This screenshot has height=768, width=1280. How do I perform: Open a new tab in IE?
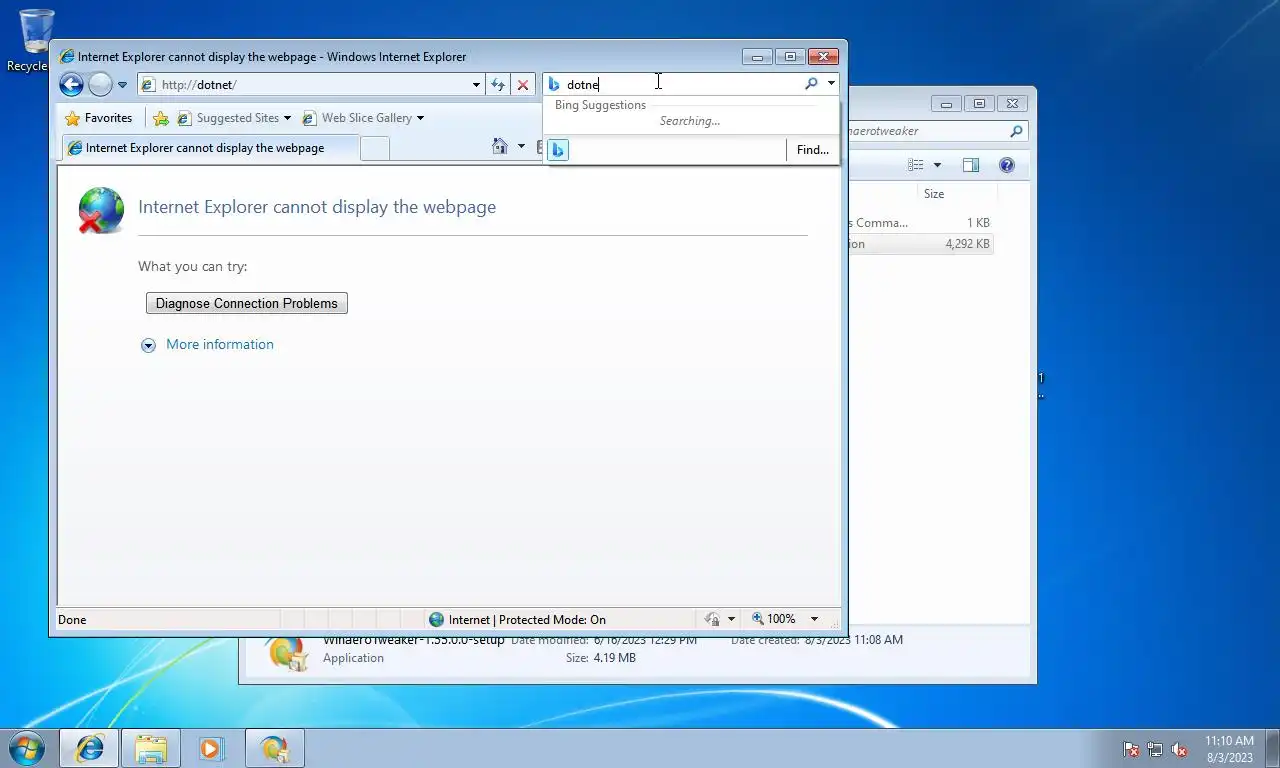point(374,148)
